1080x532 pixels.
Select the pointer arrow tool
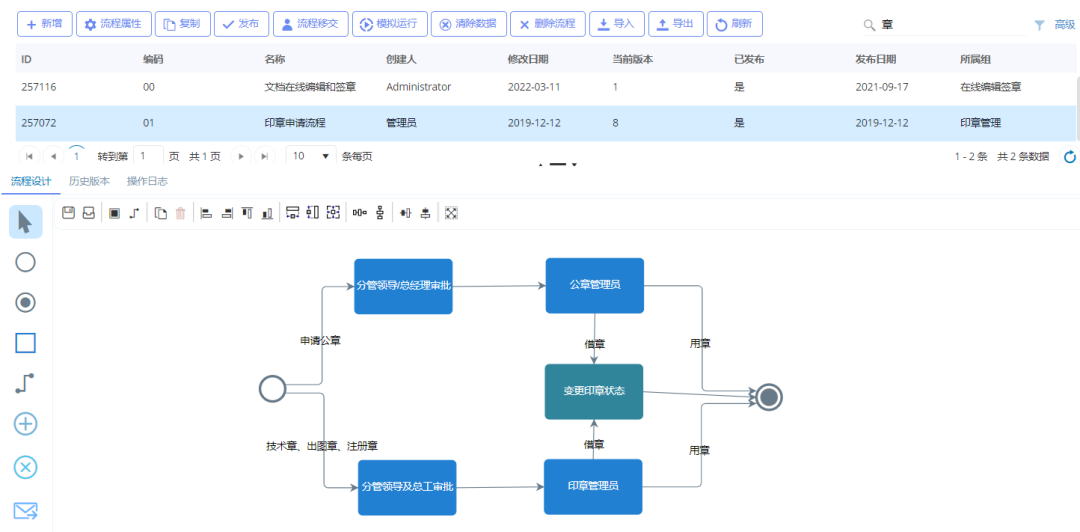[25, 222]
